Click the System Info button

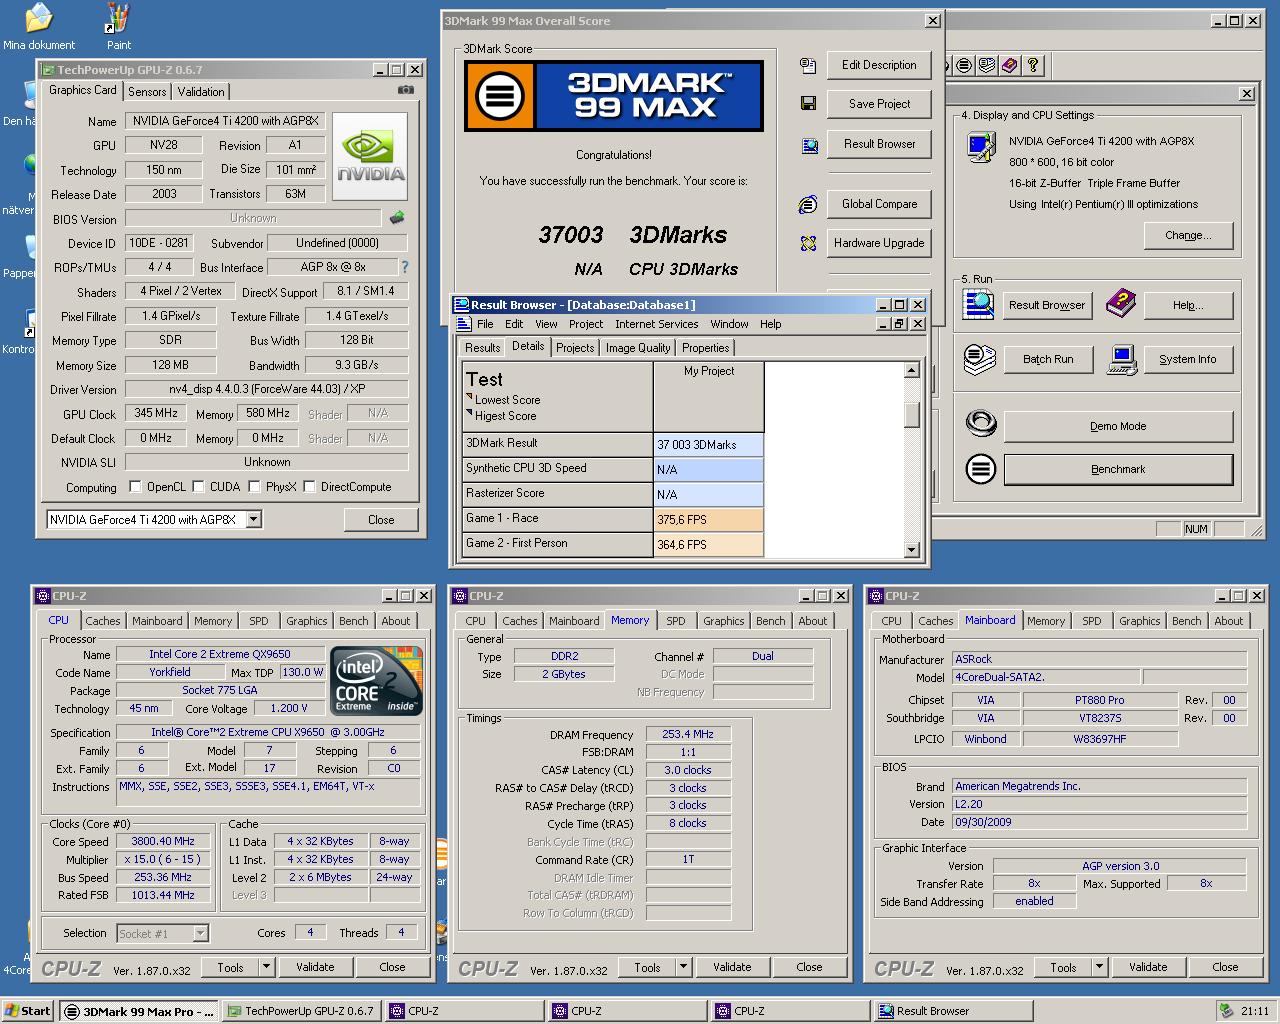coord(1188,359)
